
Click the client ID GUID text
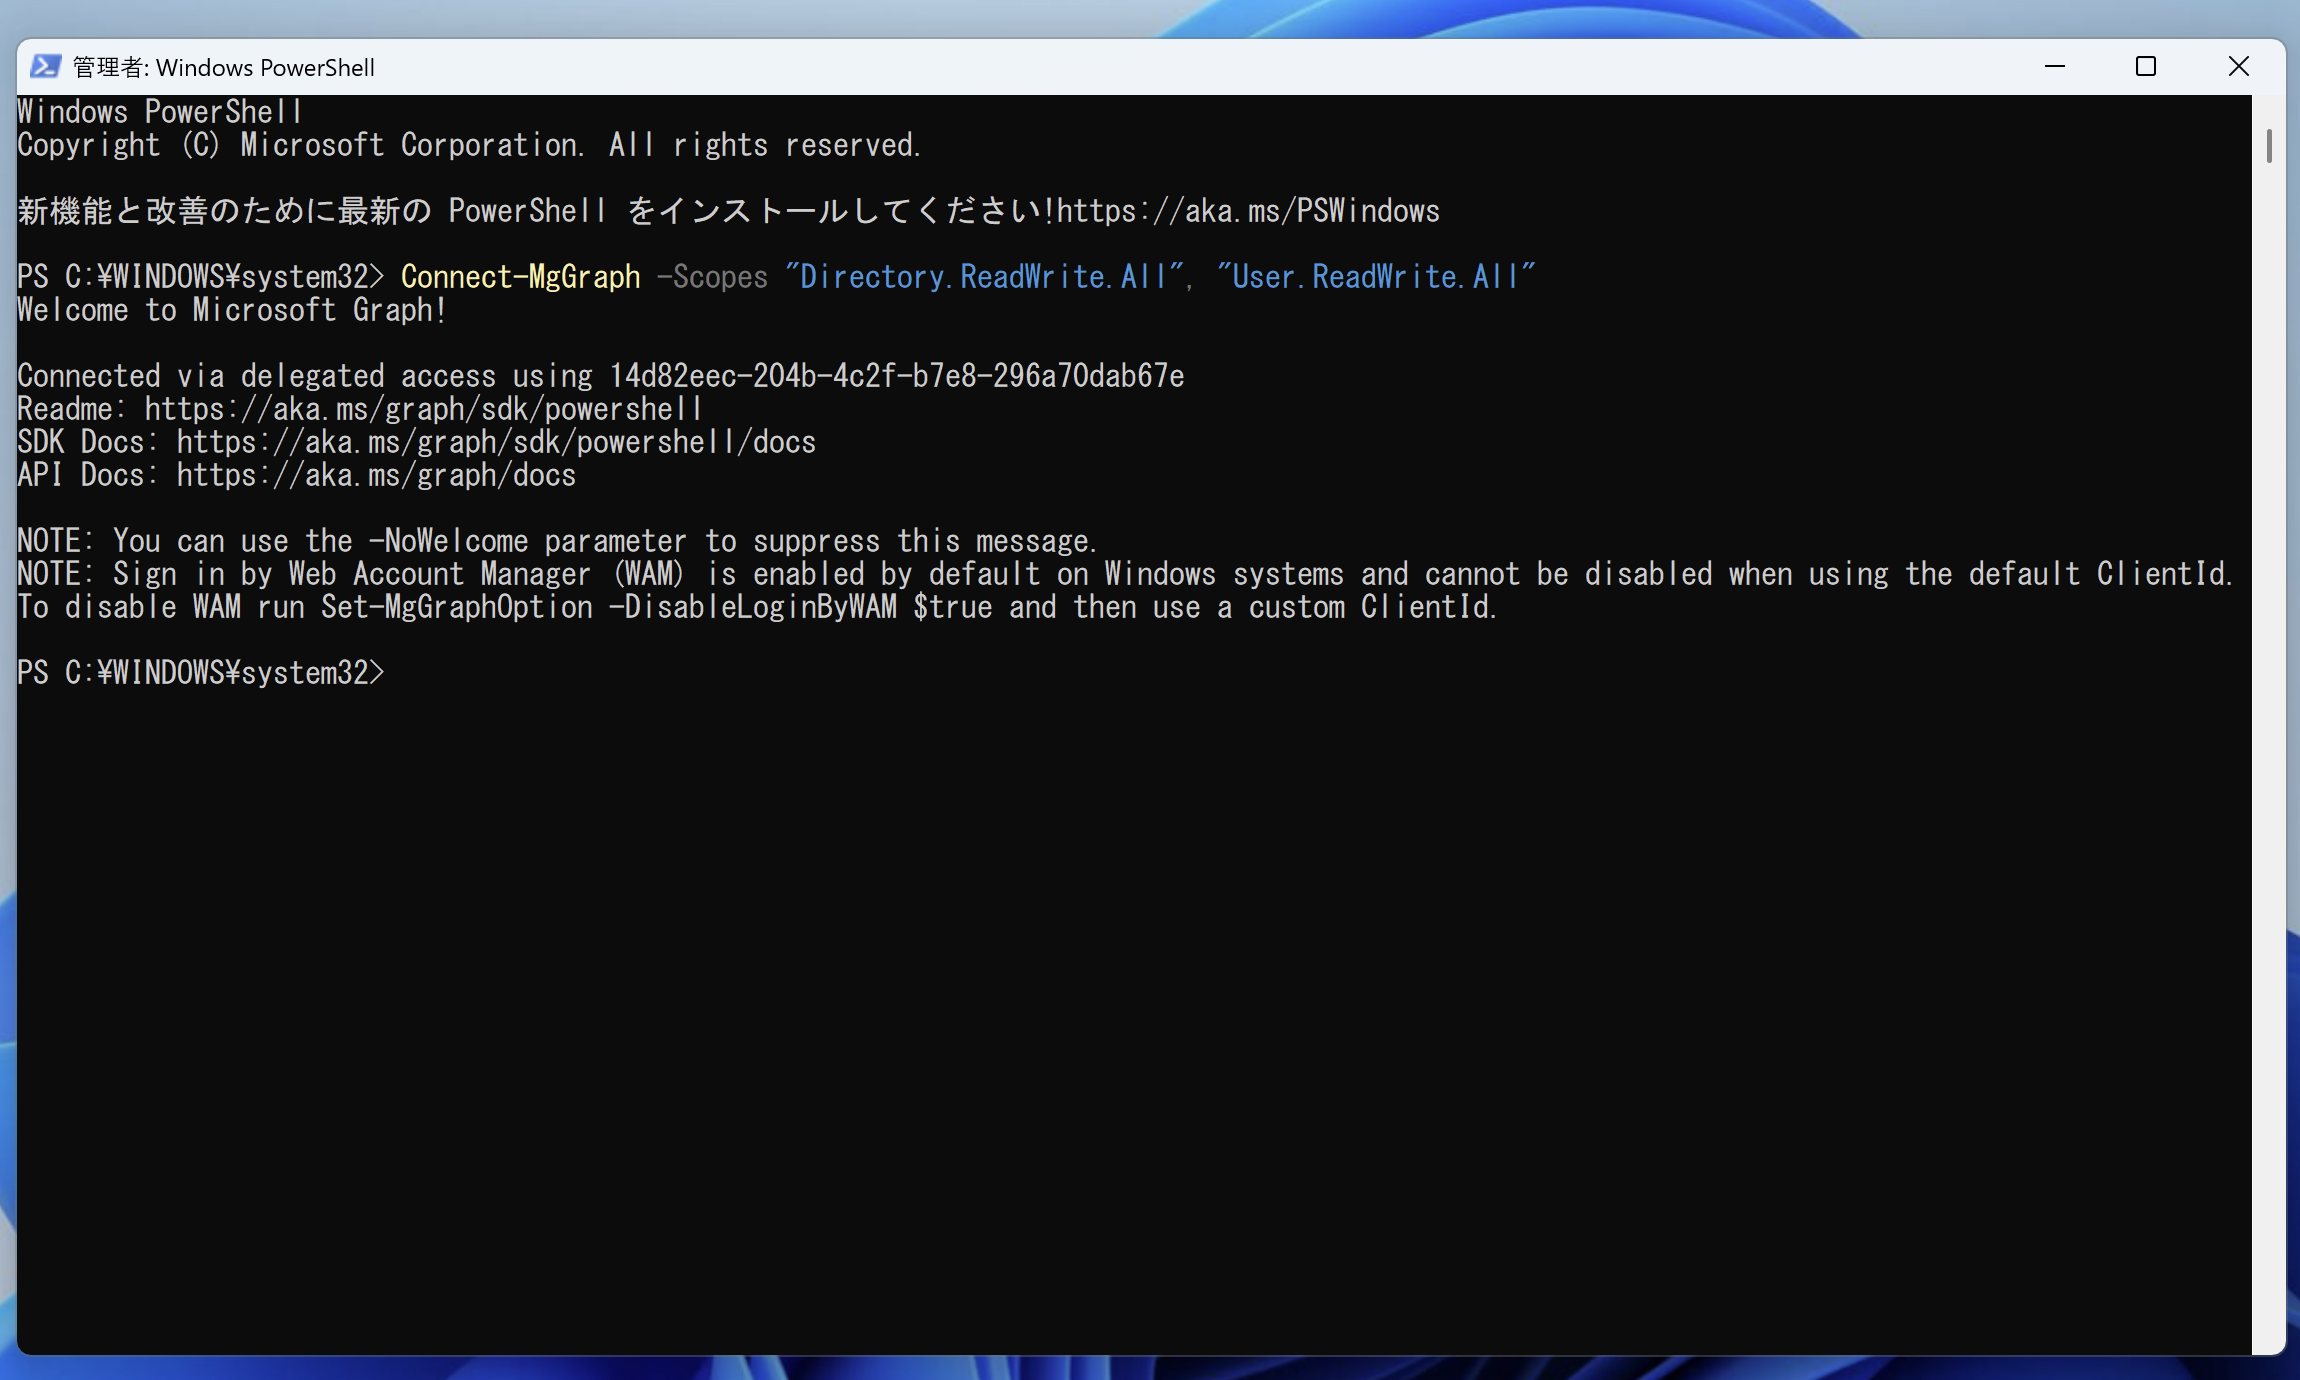[897, 376]
